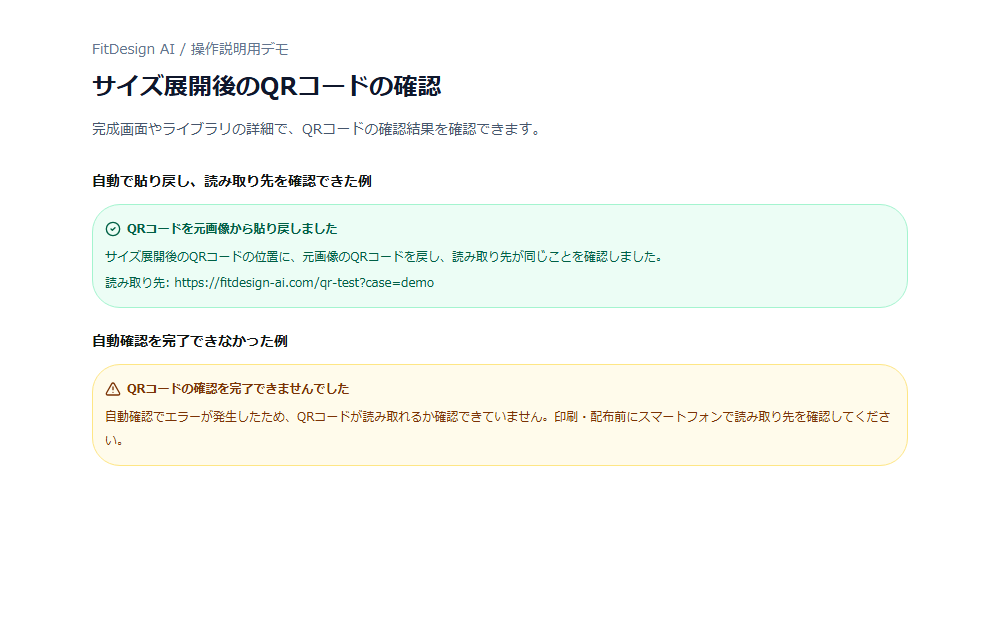1000x640 pixels.
Task: Click the subheading 自動で貼り戻し、読み取り先を確認できた例
Action: click(232, 181)
